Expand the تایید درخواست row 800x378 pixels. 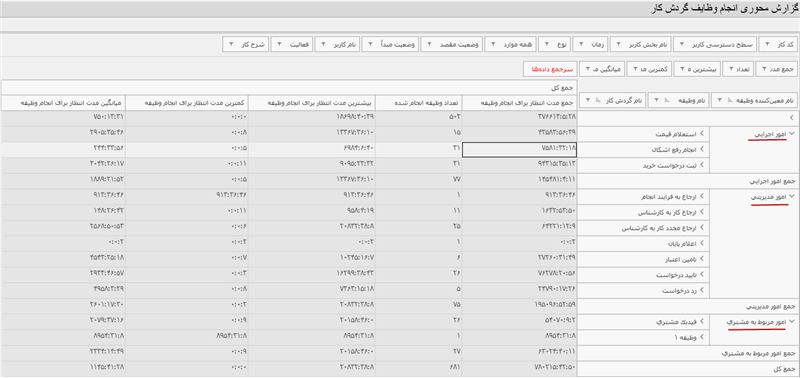click(702, 275)
